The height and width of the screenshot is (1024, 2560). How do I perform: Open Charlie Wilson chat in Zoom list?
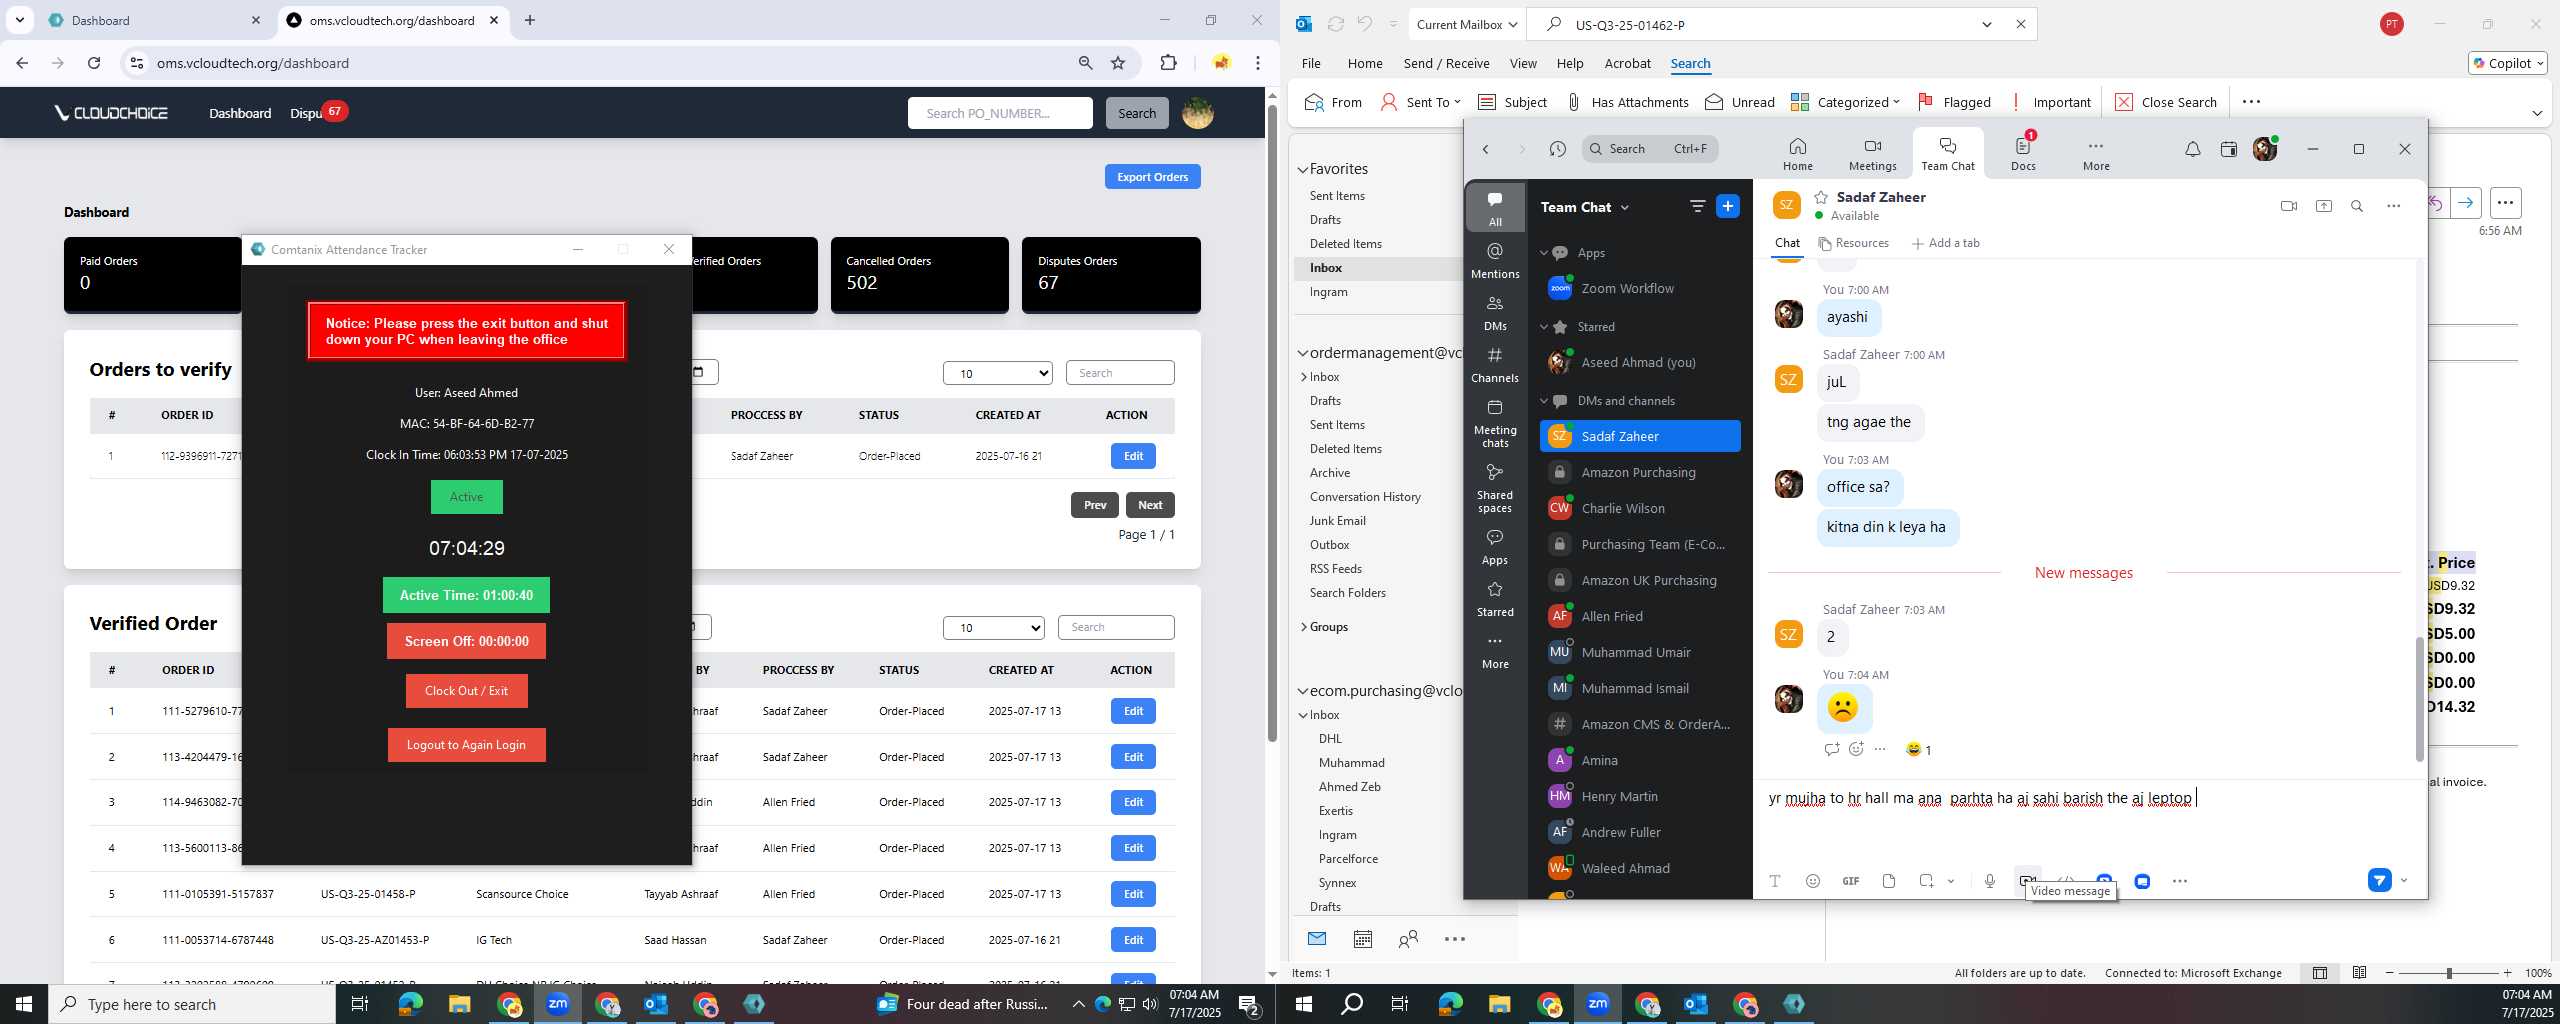click(x=1640, y=508)
